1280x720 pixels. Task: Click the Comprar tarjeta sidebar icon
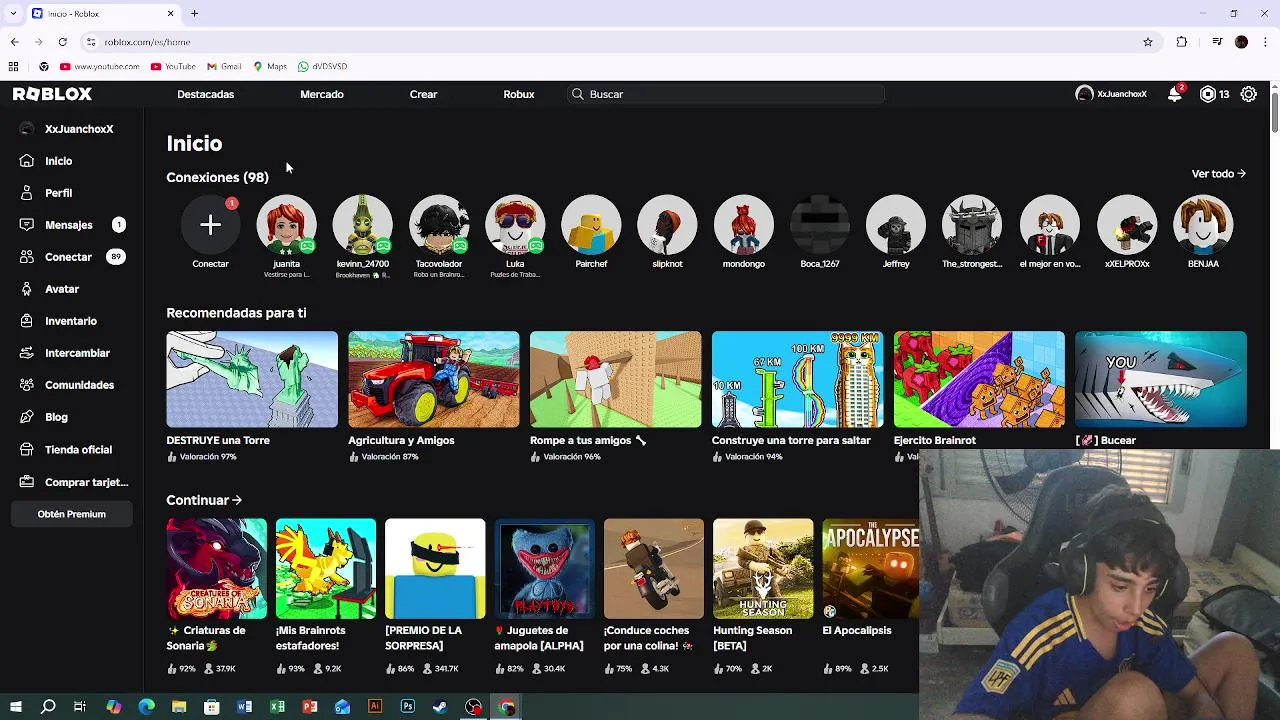tap(27, 482)
